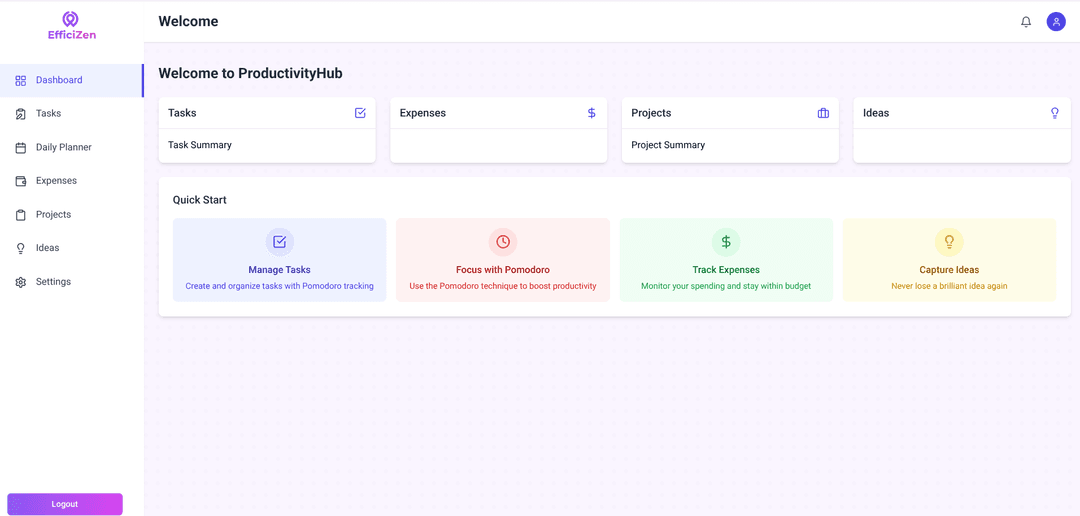Click the EfficiZen logo
The image size is (1080, 516).
tap(72, 26)
